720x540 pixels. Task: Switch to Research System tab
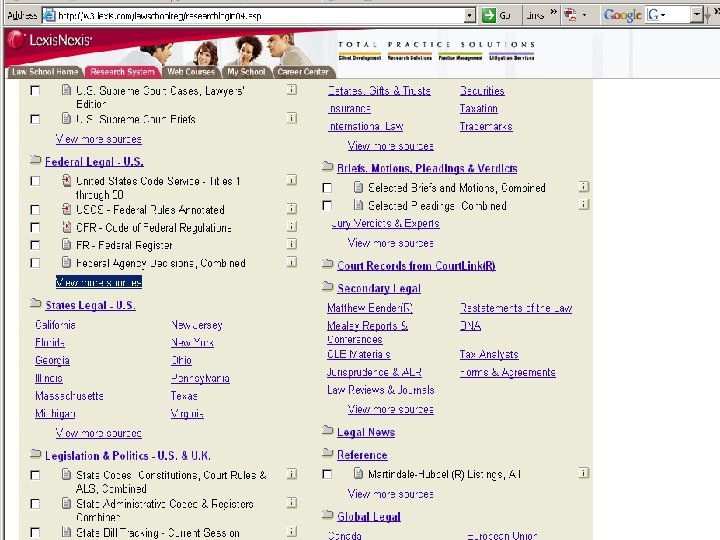122,72
